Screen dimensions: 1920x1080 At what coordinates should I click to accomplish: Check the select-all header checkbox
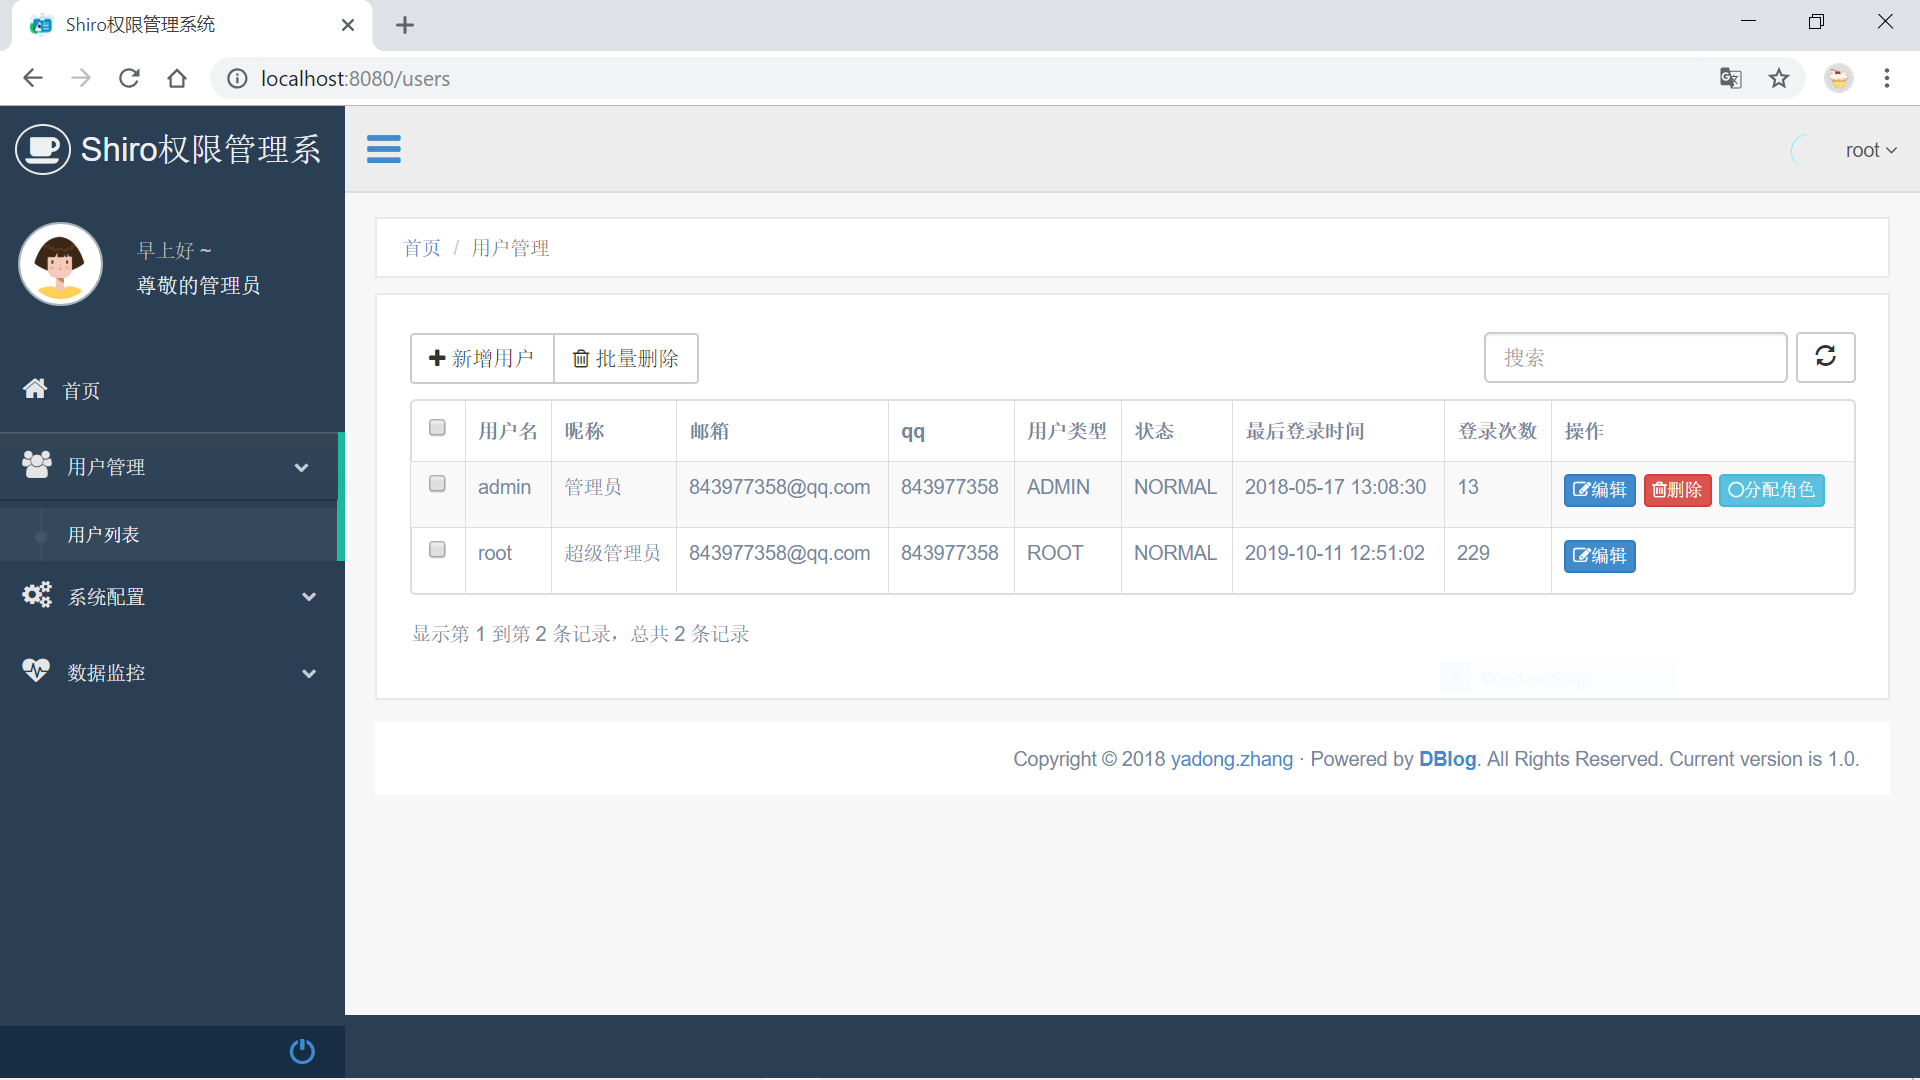point(437,428)
